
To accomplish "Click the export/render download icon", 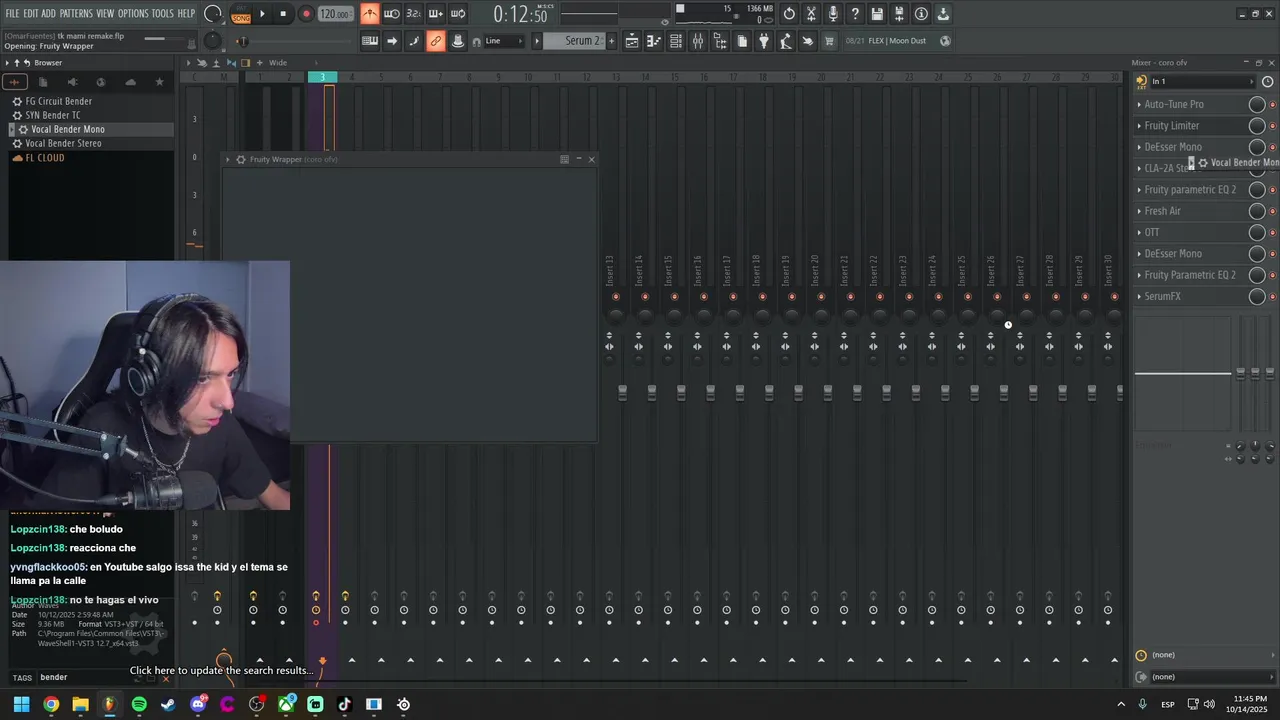I will pos(943,14).
